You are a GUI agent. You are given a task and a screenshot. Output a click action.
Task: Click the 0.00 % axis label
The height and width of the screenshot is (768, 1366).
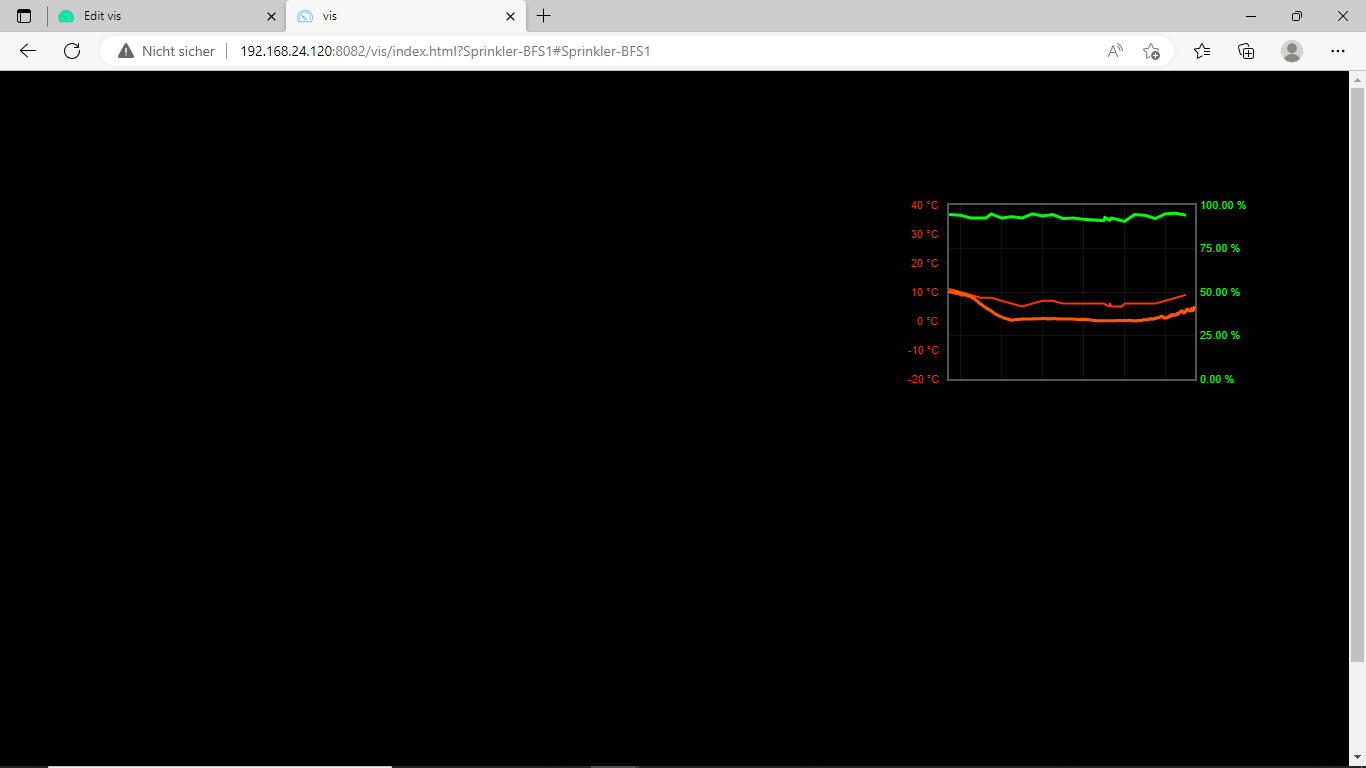pyautogui.click(x=1217, y=379)
